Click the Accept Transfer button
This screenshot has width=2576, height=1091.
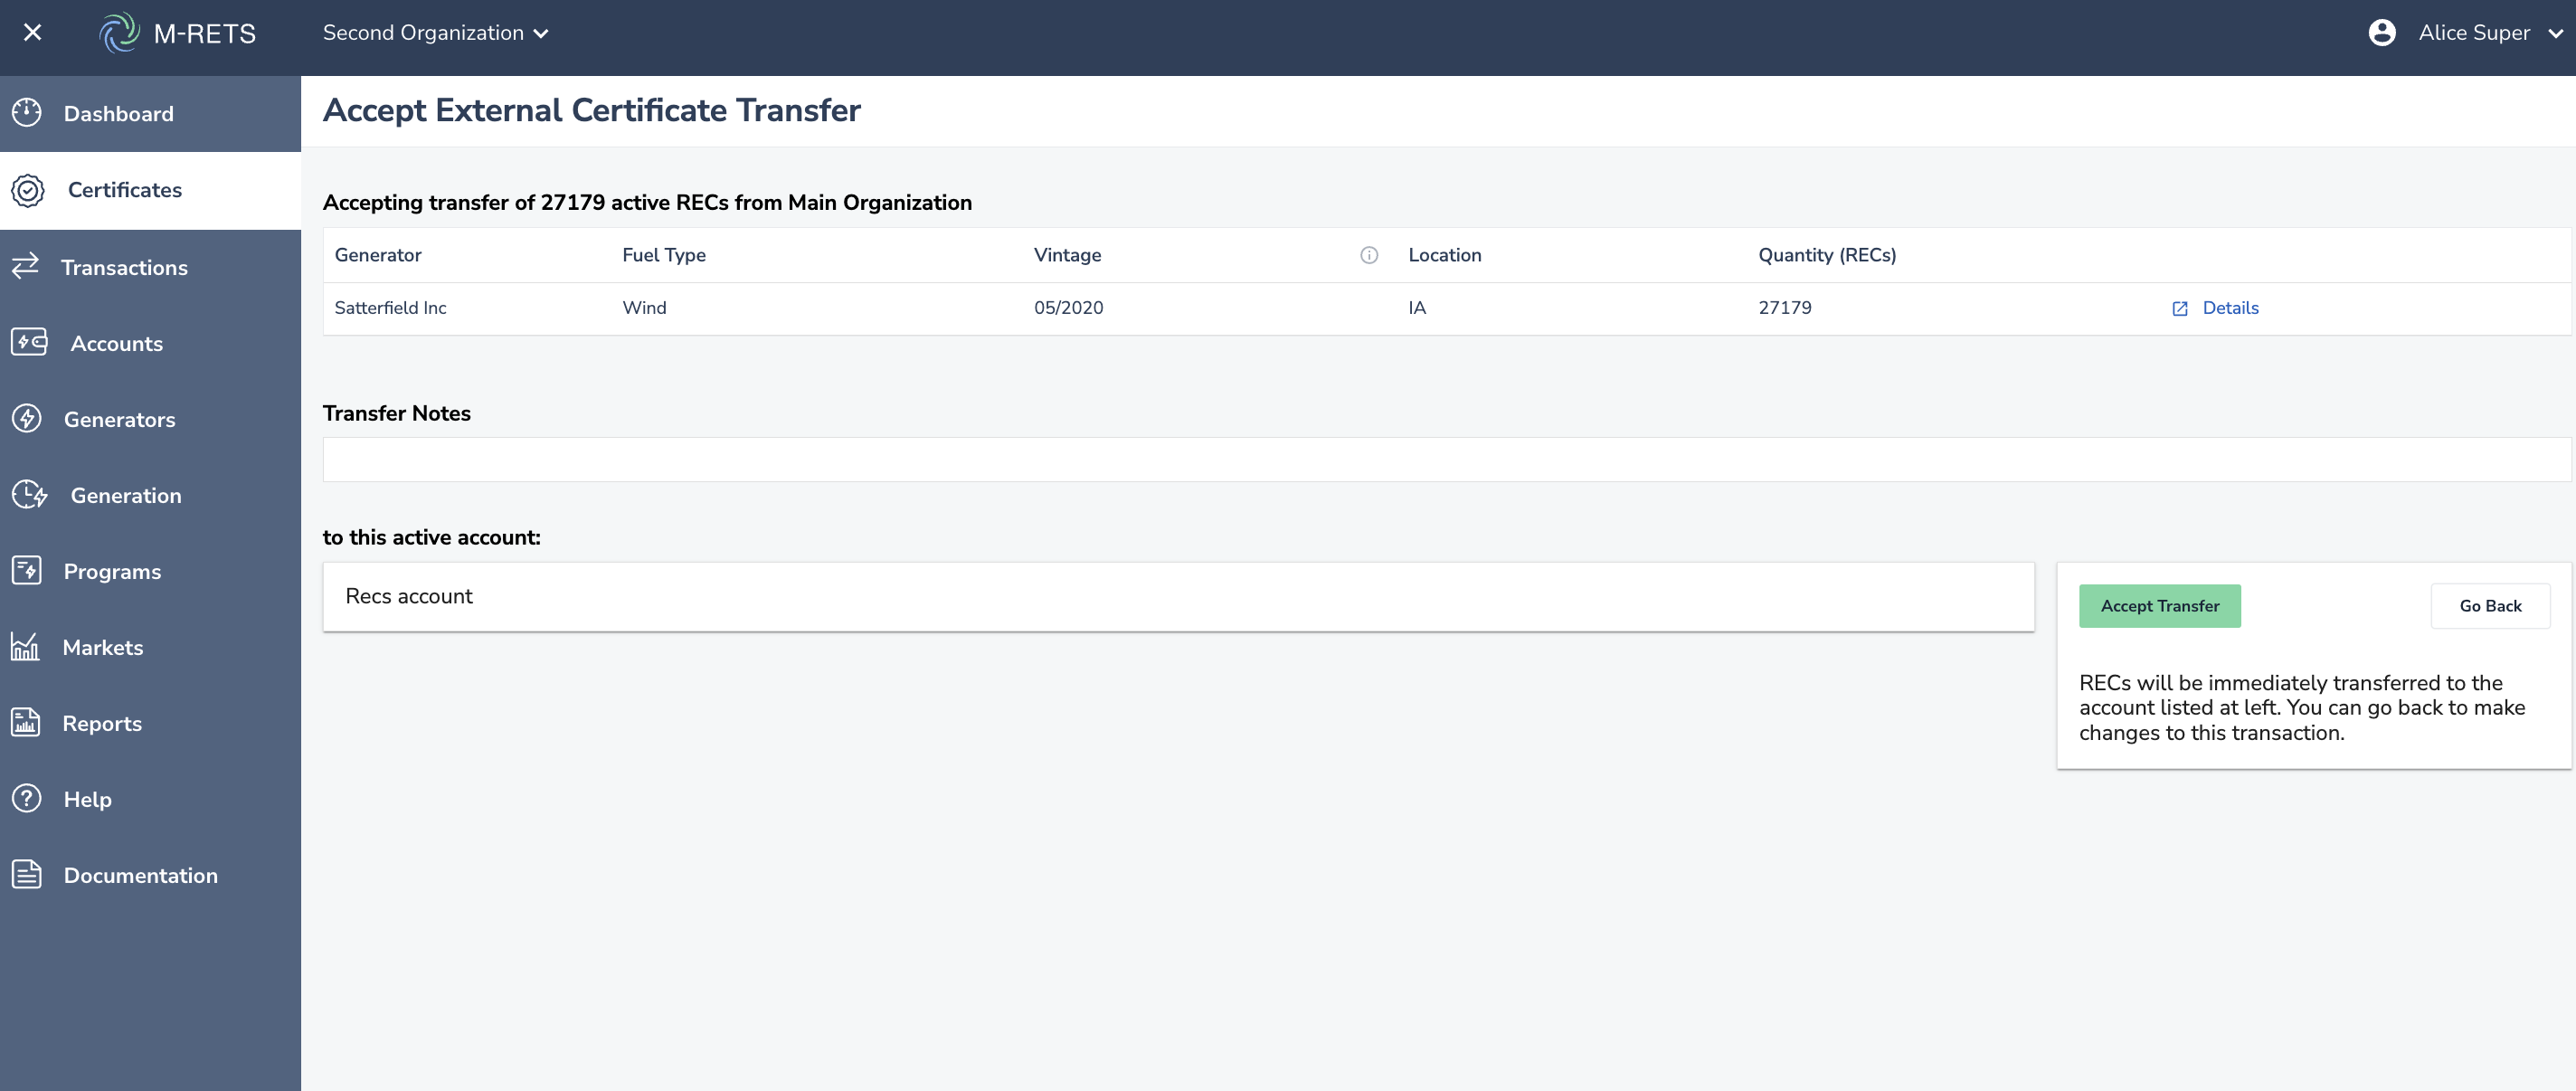coord(2159,606)
